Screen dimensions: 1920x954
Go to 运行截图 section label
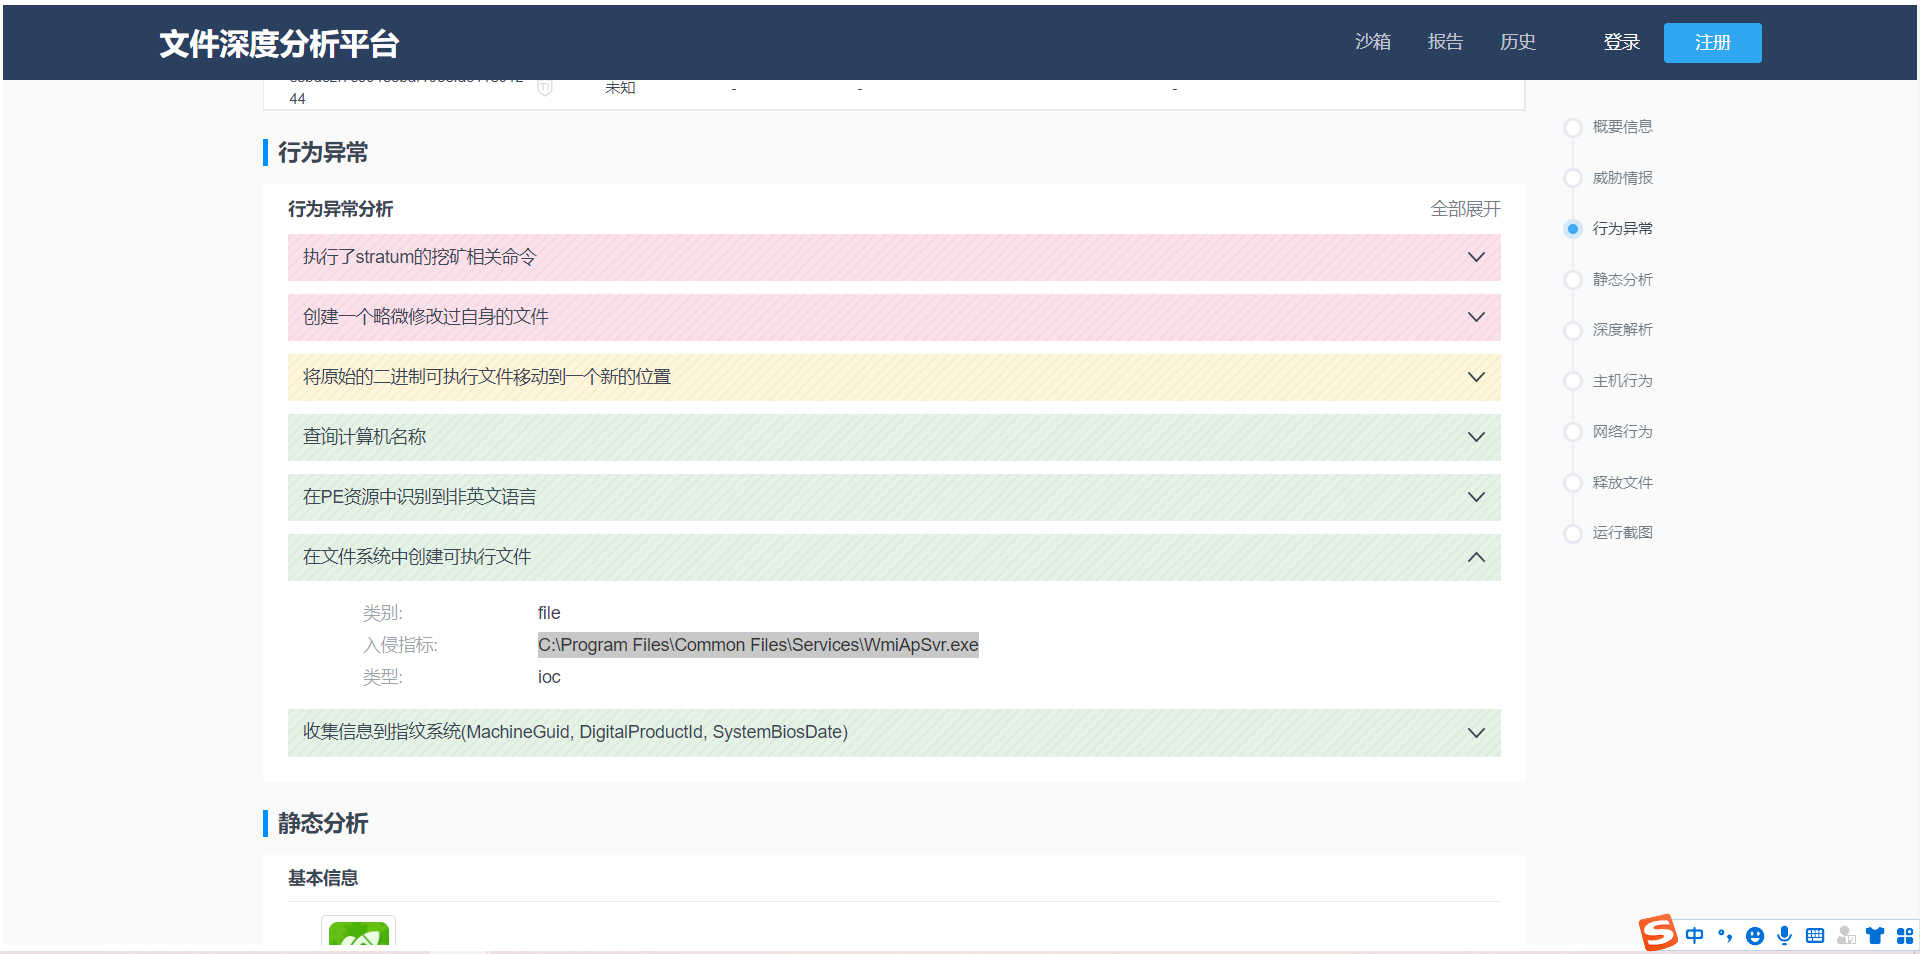point(1623,533)
